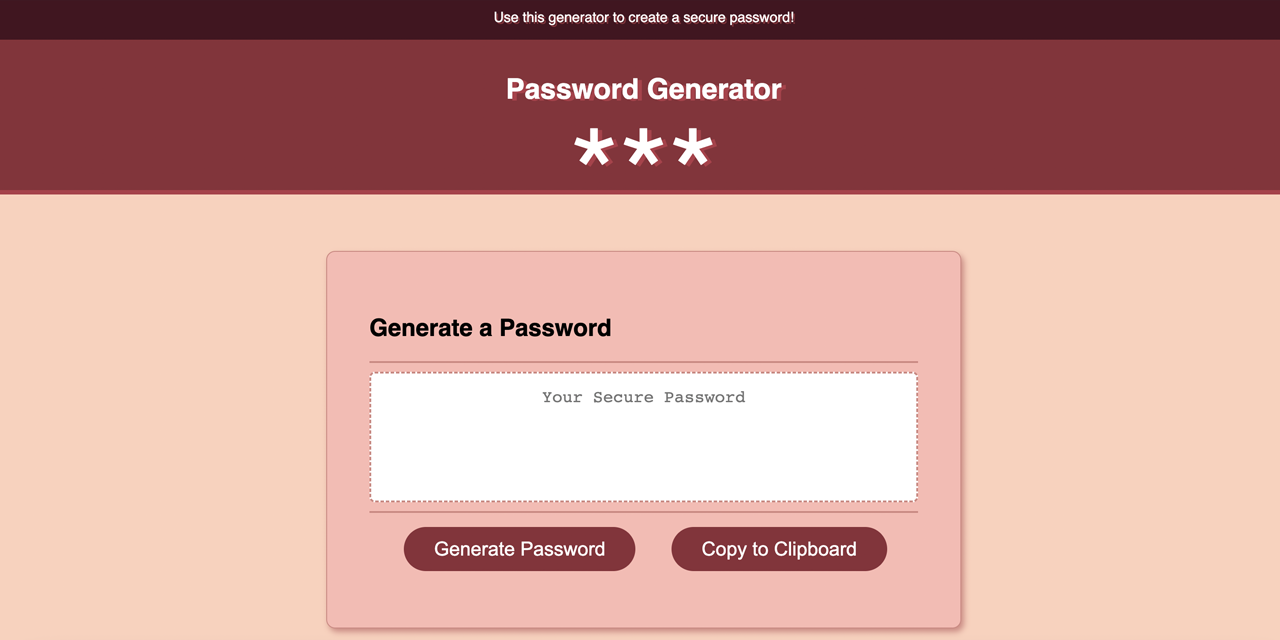
Task: Click inside the Your Secure Password field
Action: (x=643, y=435)
